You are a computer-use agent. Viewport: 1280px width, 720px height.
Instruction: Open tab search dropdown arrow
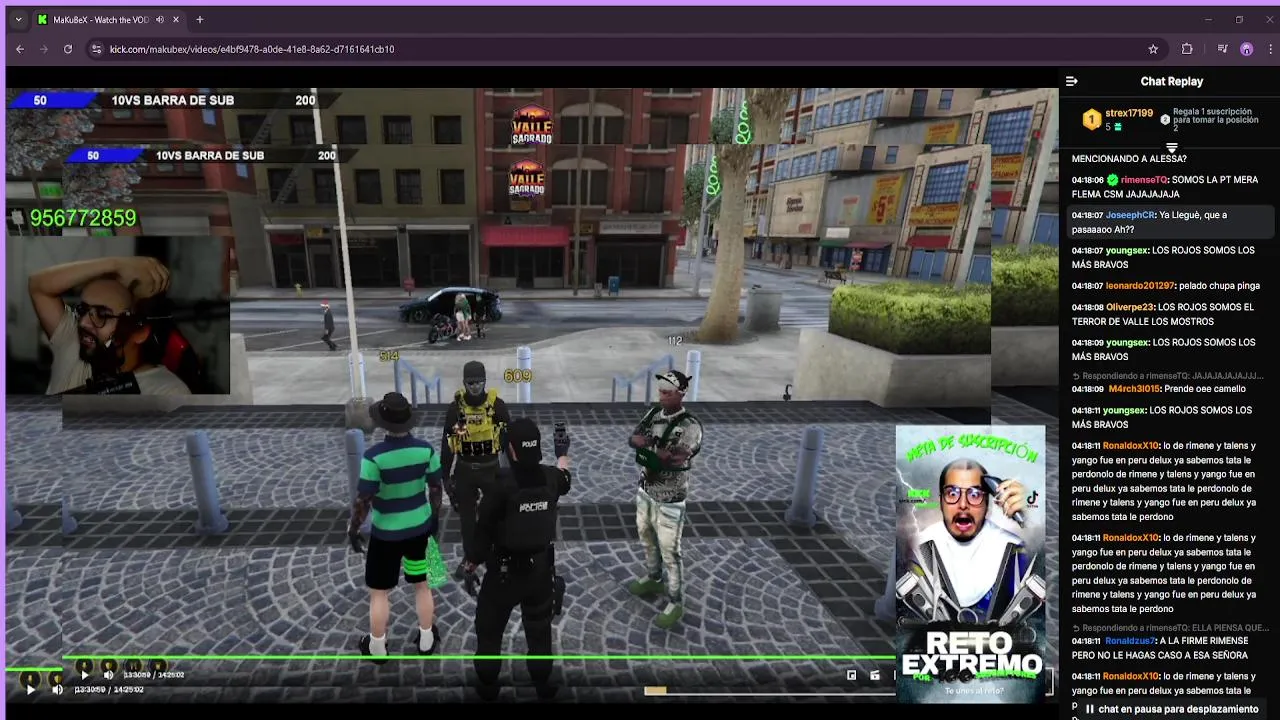point(17,19)
